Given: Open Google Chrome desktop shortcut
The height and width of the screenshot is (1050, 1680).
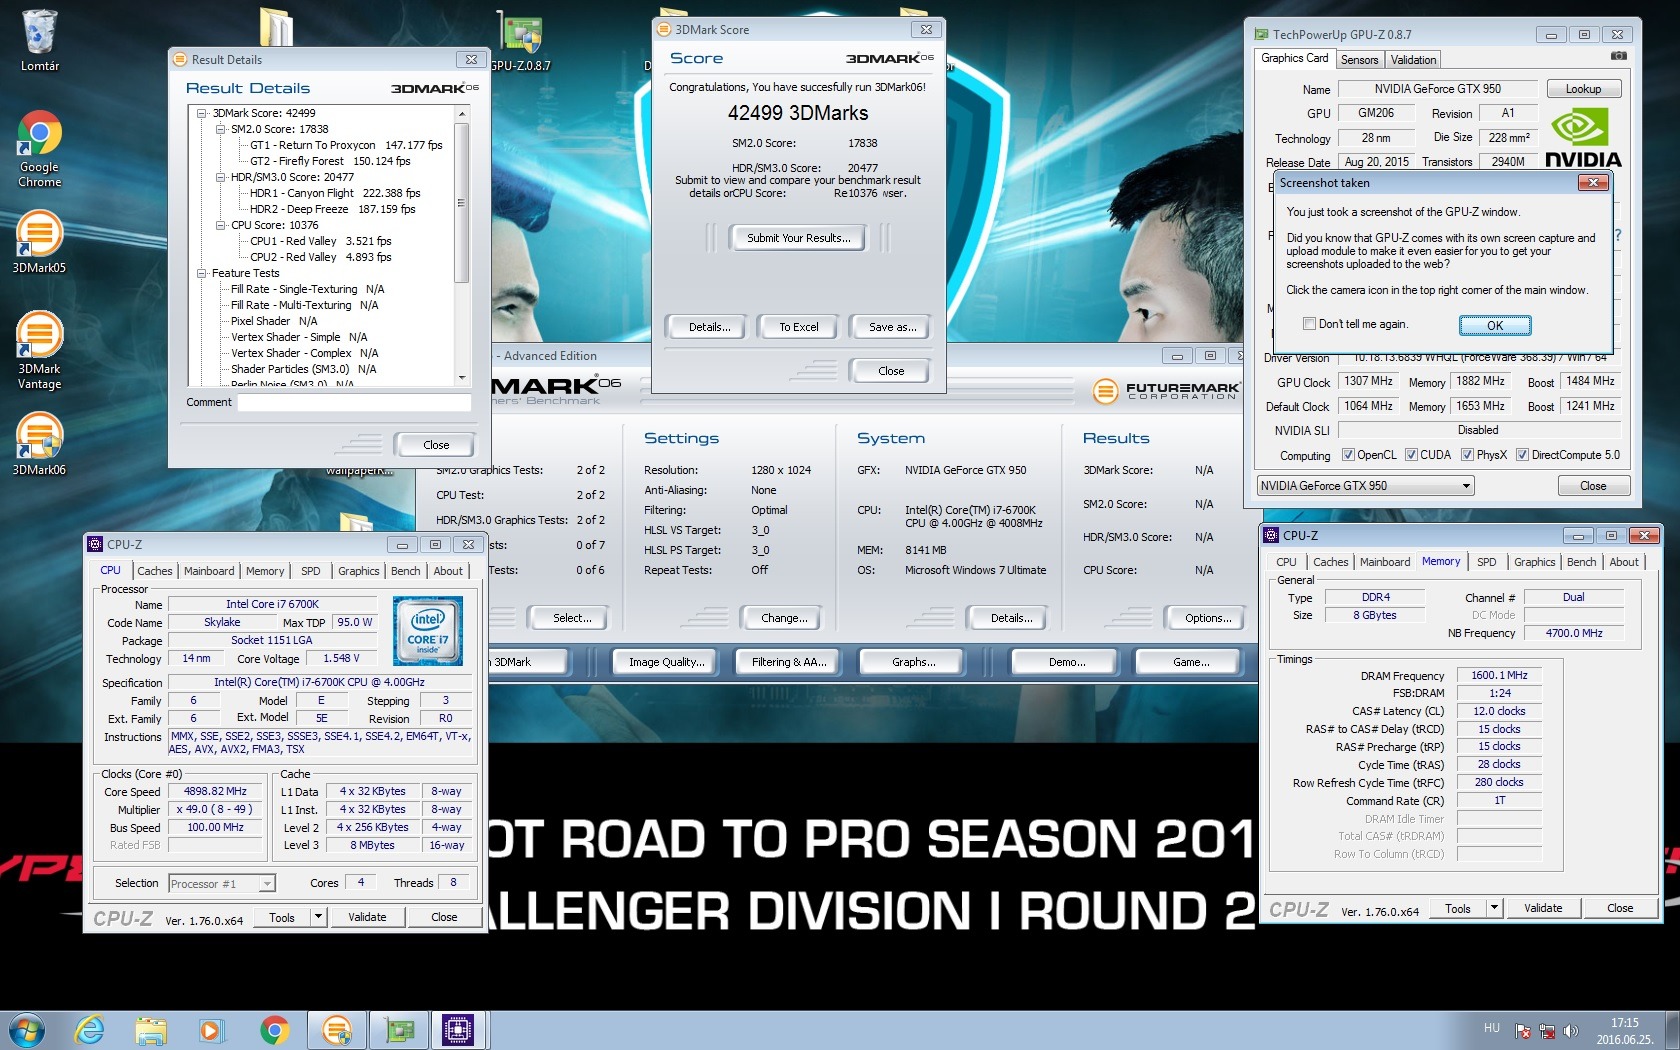Looking at the screenshot, I should [x=39, y=149].
